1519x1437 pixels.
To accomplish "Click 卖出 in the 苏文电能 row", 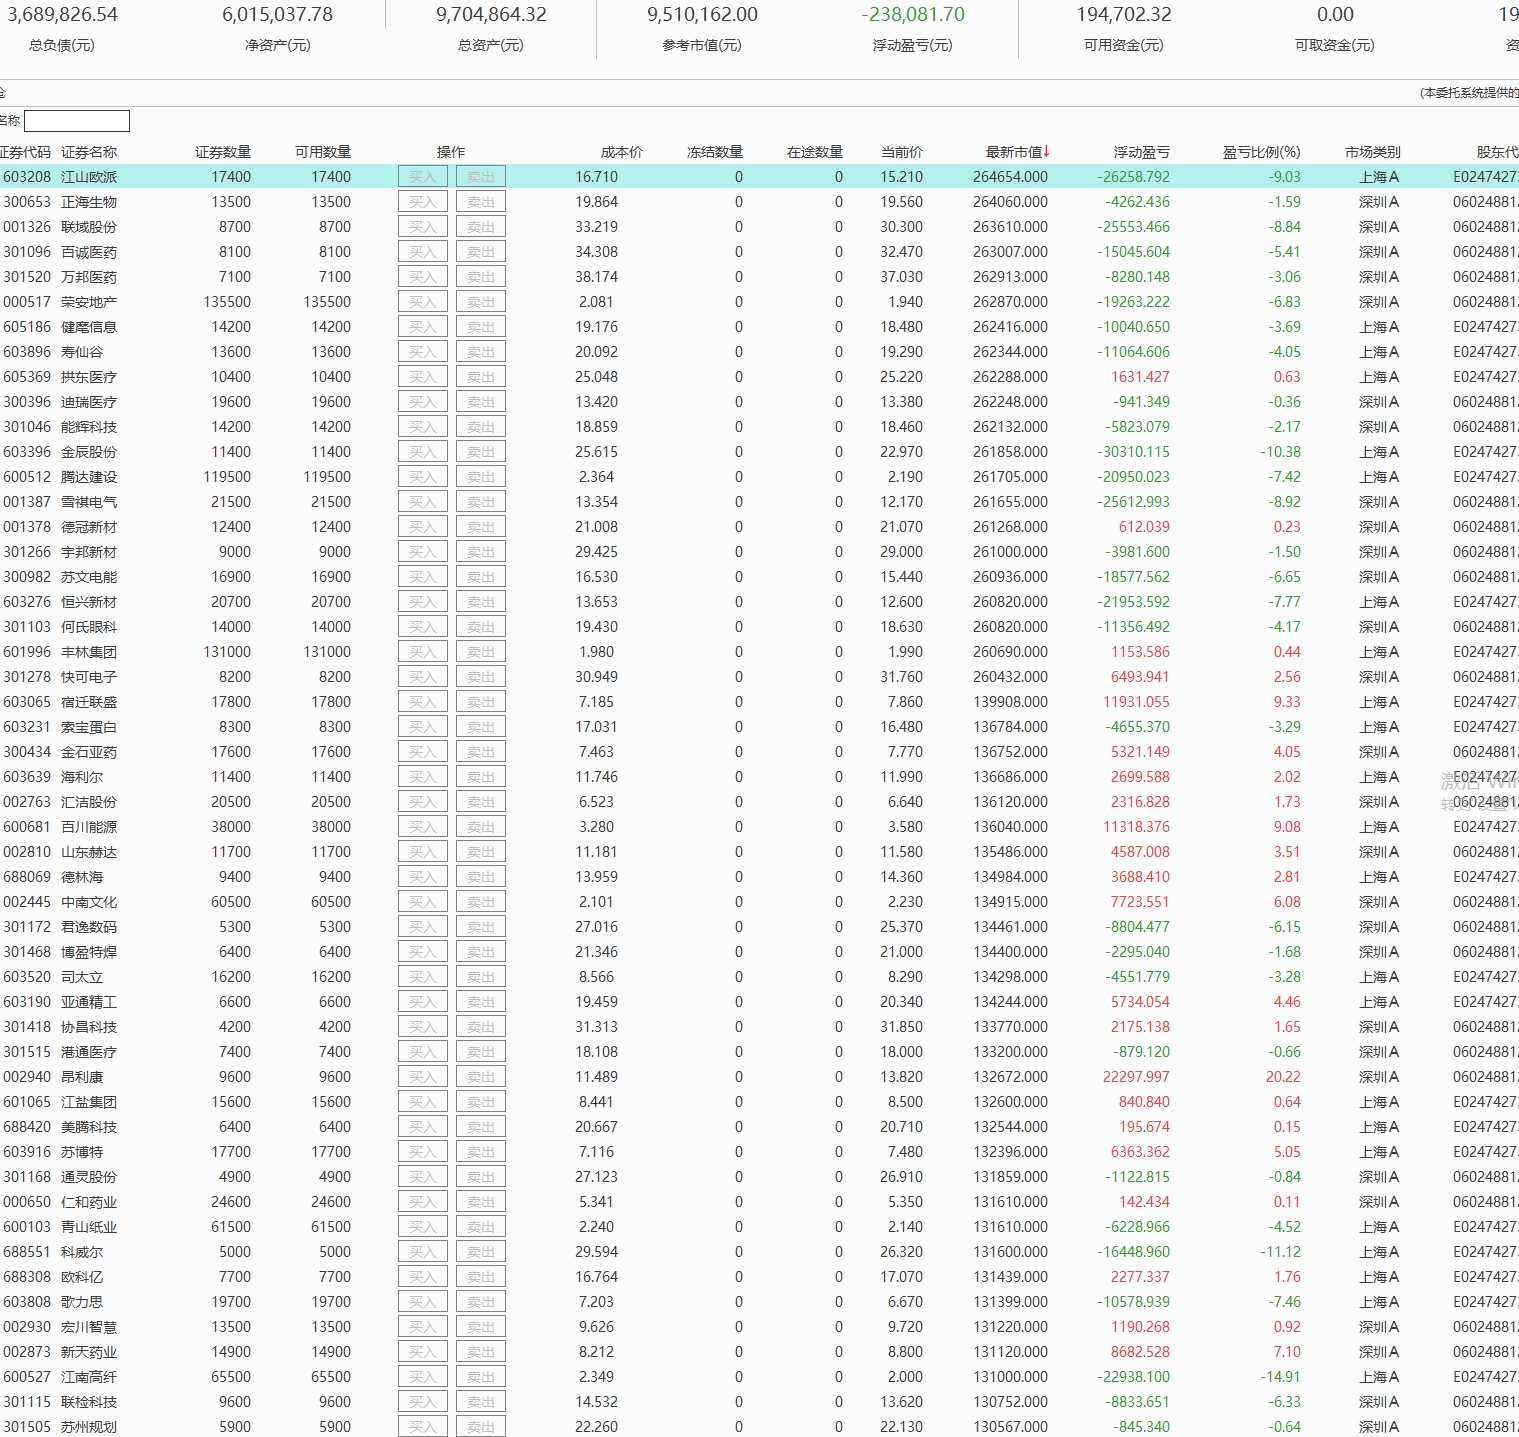I will click(x=481, y=577).
